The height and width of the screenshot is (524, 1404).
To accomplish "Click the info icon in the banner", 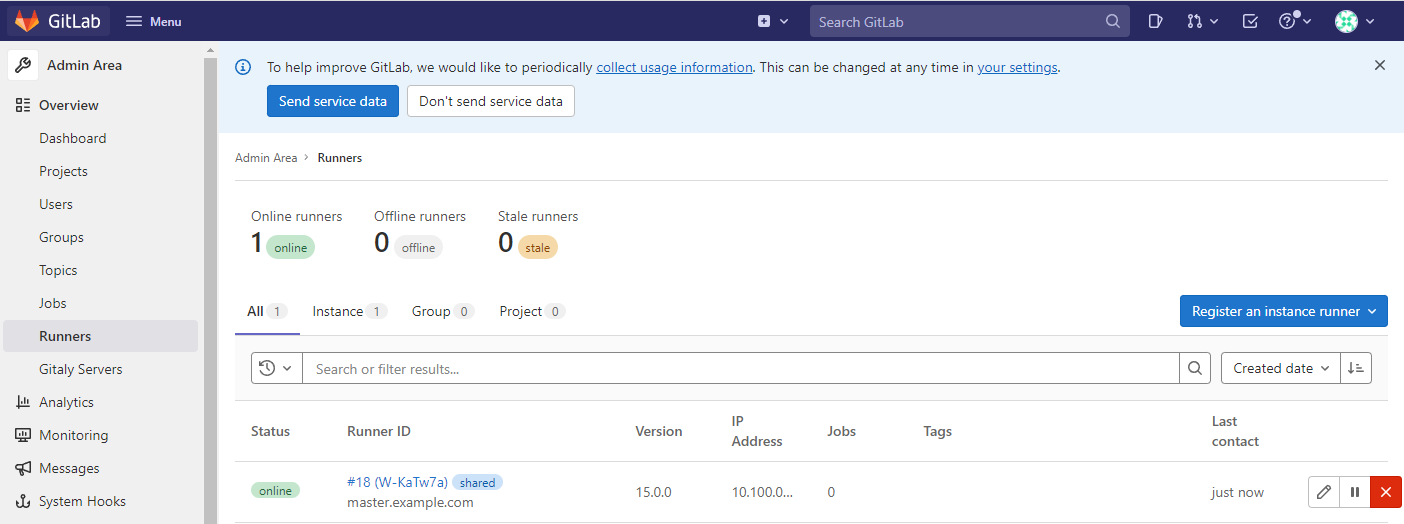I will point(243,67).
